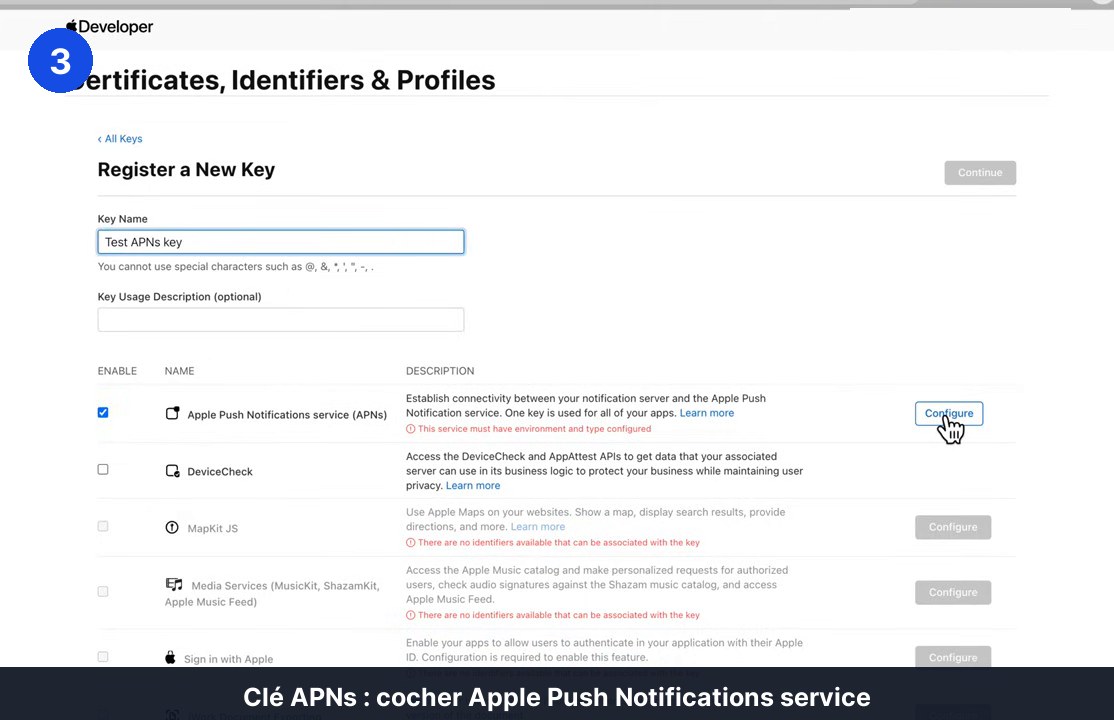Click the MapKit JS compass icon

click(172, 527)
